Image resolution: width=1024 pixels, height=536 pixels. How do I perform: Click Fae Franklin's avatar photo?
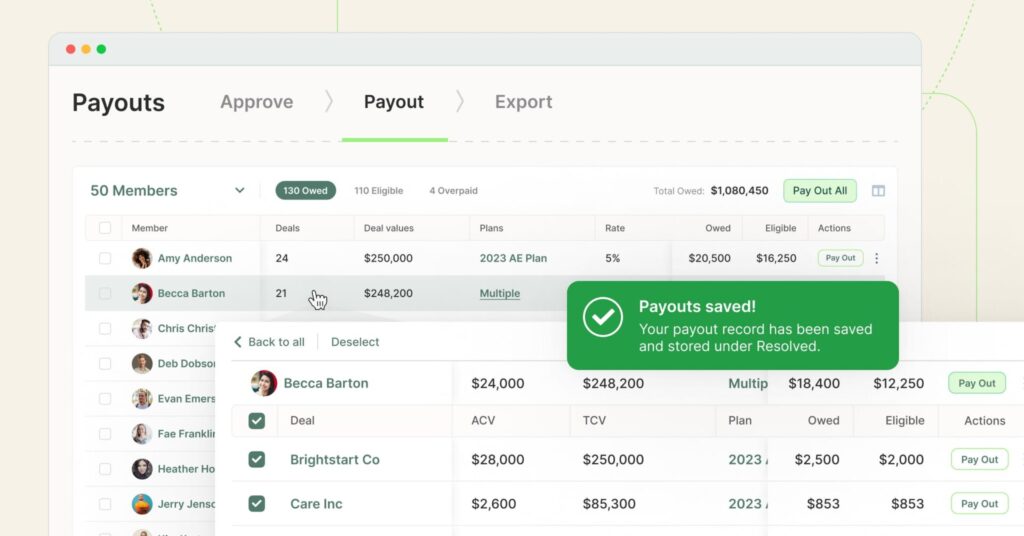pos(142,434)
